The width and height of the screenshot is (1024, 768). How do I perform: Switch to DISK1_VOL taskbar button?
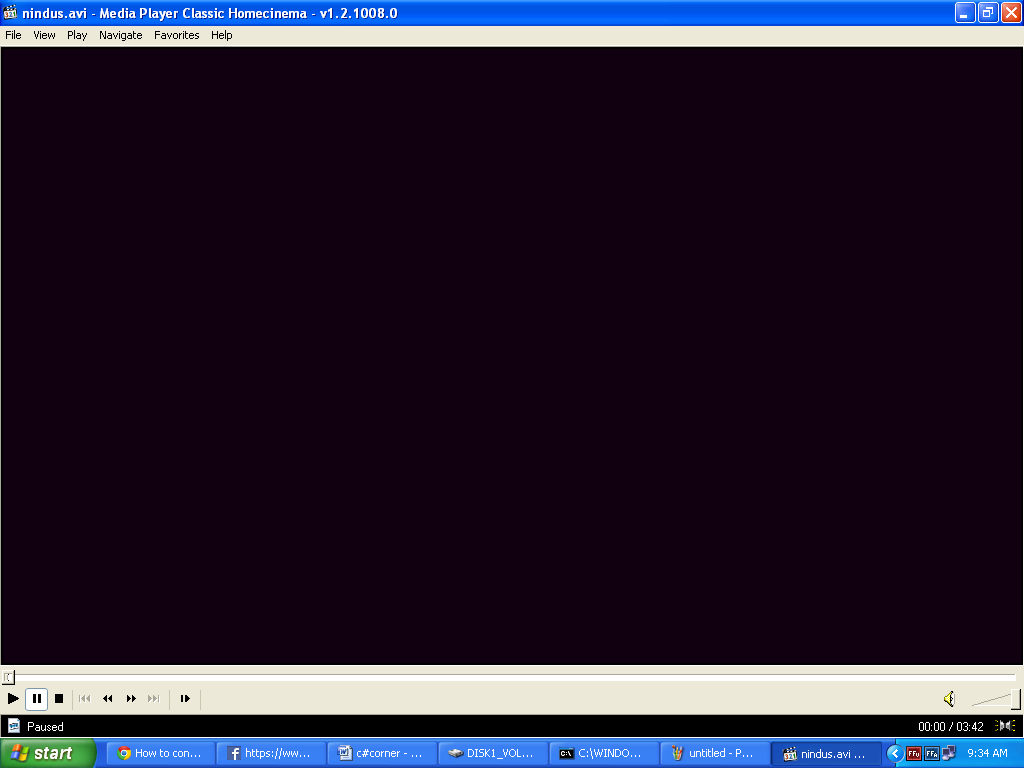point(494,754)
